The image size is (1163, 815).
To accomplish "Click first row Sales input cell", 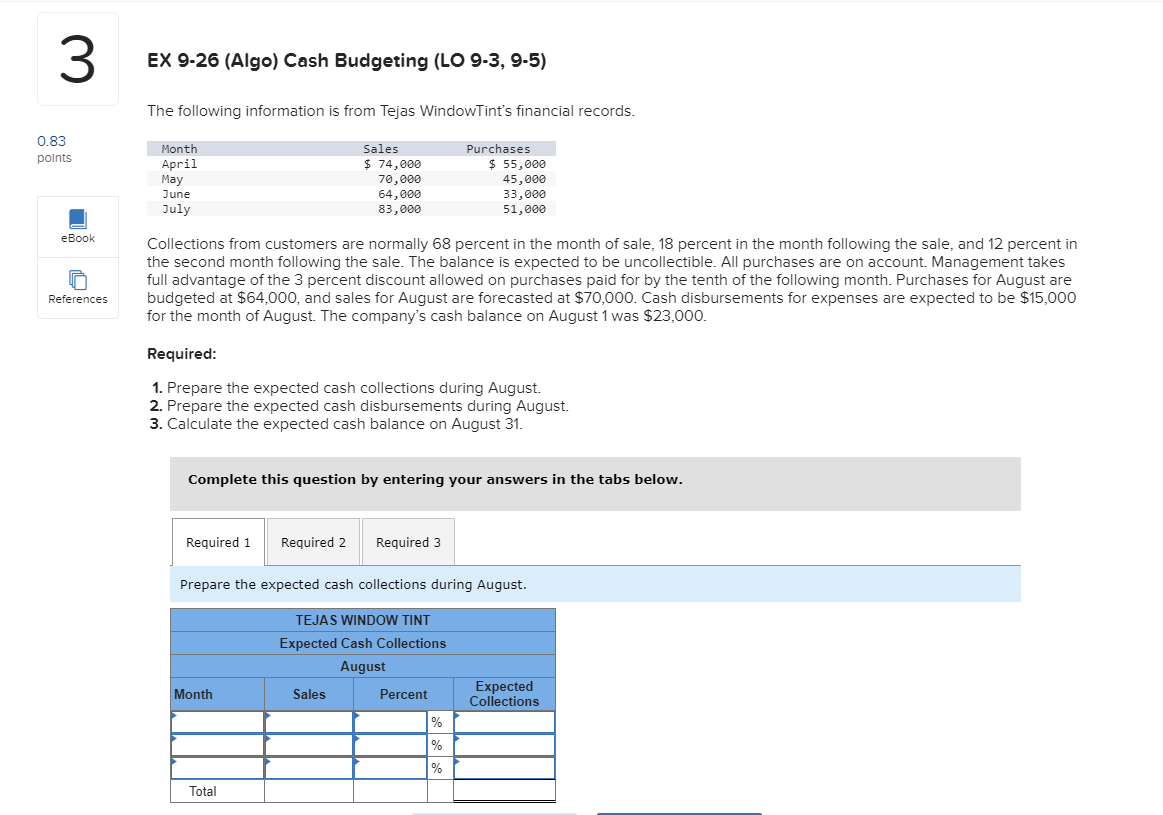I will 309,722.
